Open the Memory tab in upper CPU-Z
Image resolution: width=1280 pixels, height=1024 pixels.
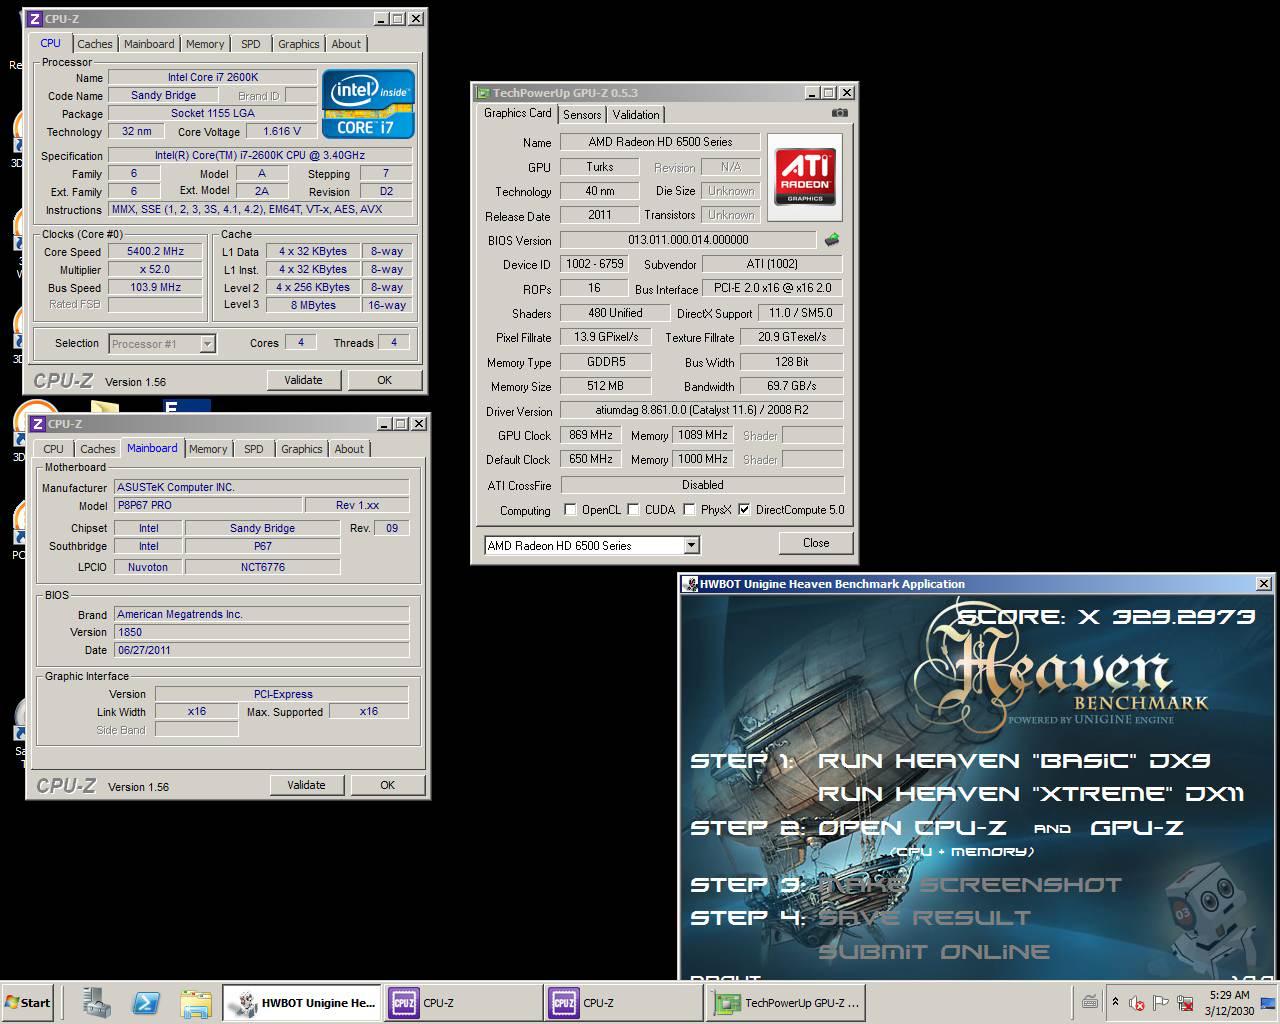coord(205,44)
